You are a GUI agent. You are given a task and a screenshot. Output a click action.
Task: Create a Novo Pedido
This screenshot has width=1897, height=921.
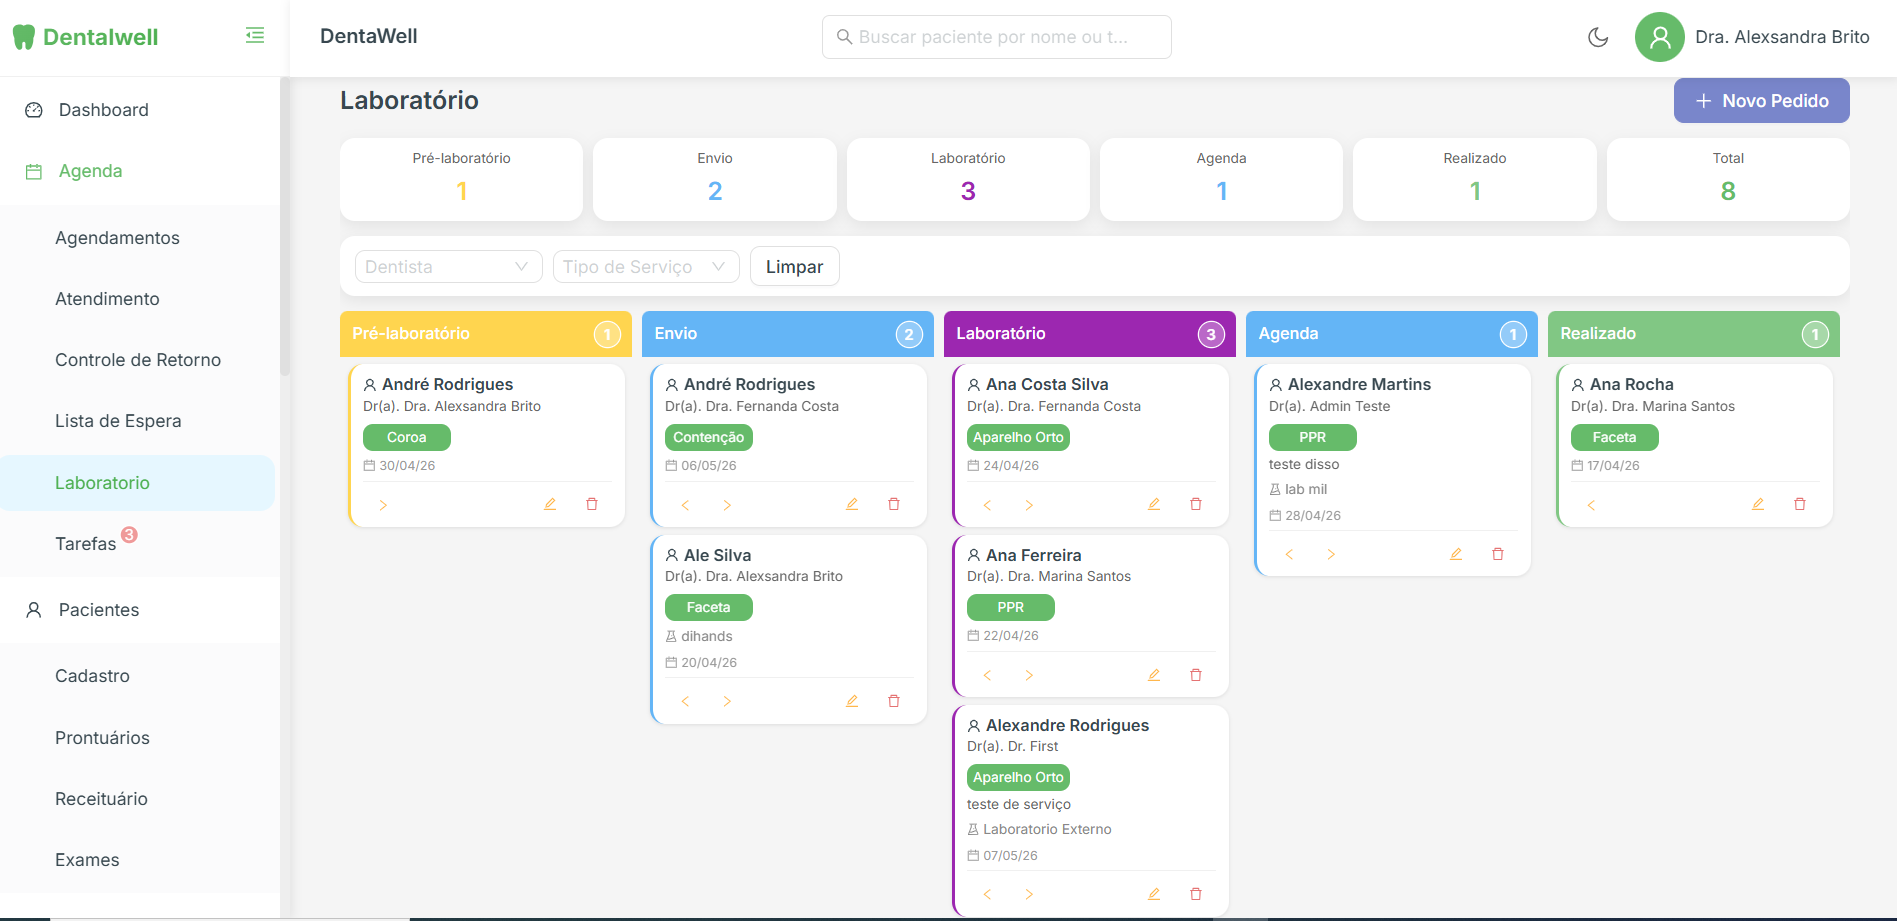[1761, 101]
